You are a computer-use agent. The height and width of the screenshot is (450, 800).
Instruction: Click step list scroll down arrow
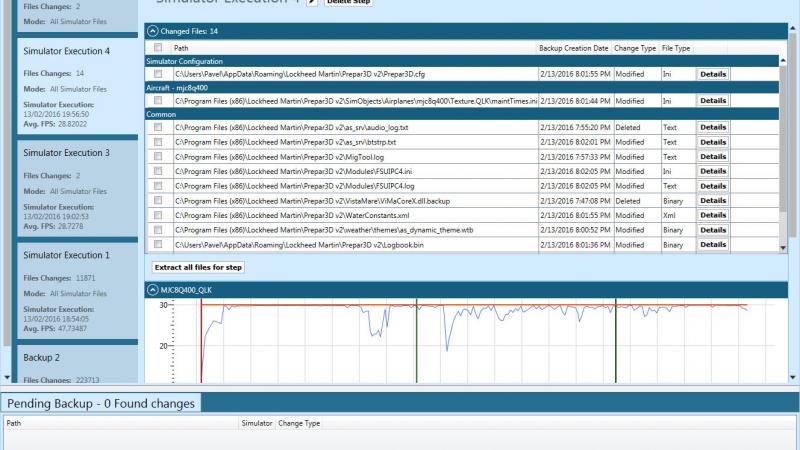7,378
